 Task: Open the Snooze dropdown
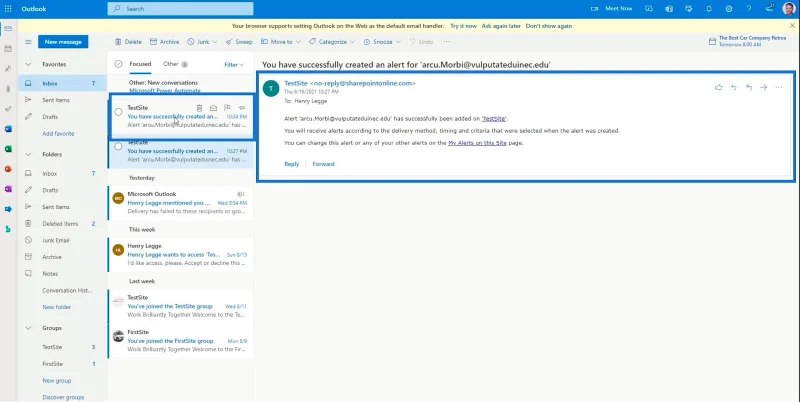coord(382,42)
